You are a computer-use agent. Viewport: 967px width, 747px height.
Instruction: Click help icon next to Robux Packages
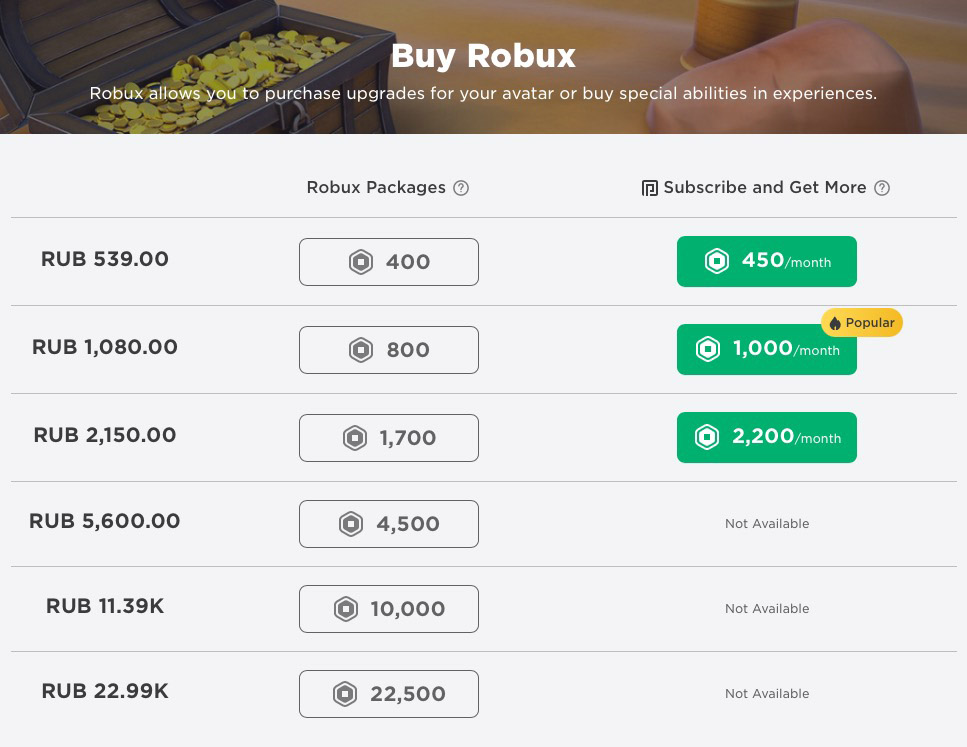(461, 188)
